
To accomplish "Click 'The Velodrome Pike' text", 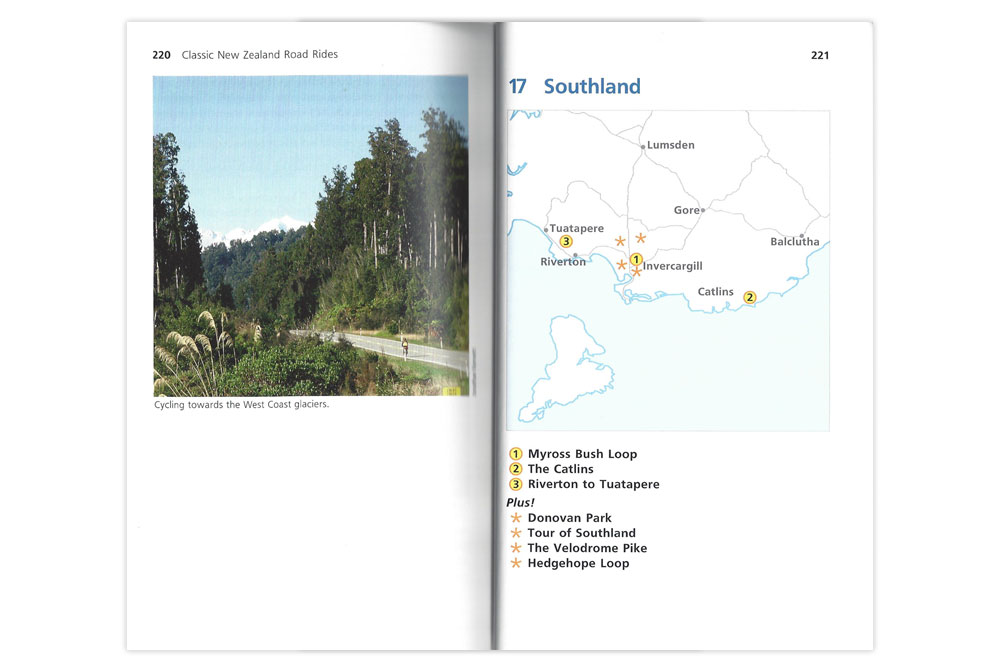I will click(587, 548).
